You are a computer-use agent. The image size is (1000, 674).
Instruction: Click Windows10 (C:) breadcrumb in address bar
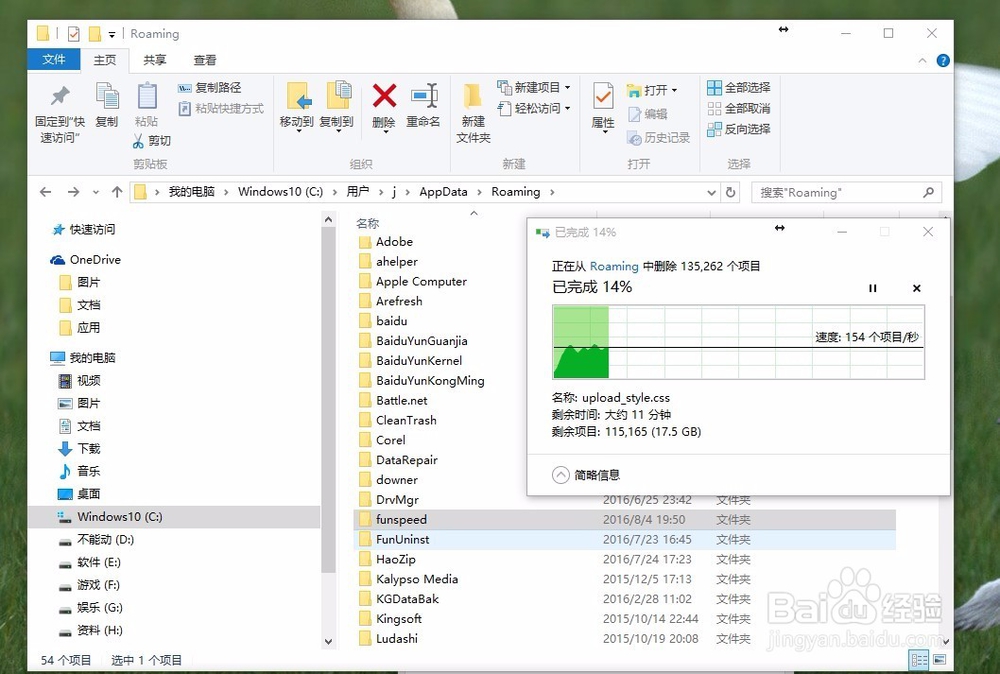pyautogui.click(x=280, y=192)
